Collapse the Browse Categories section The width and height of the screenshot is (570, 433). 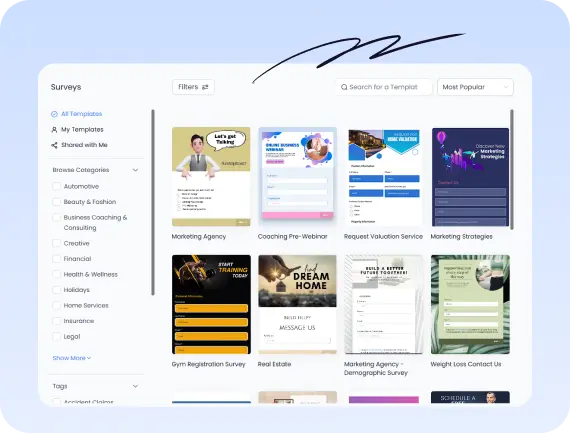coord(135,170)
